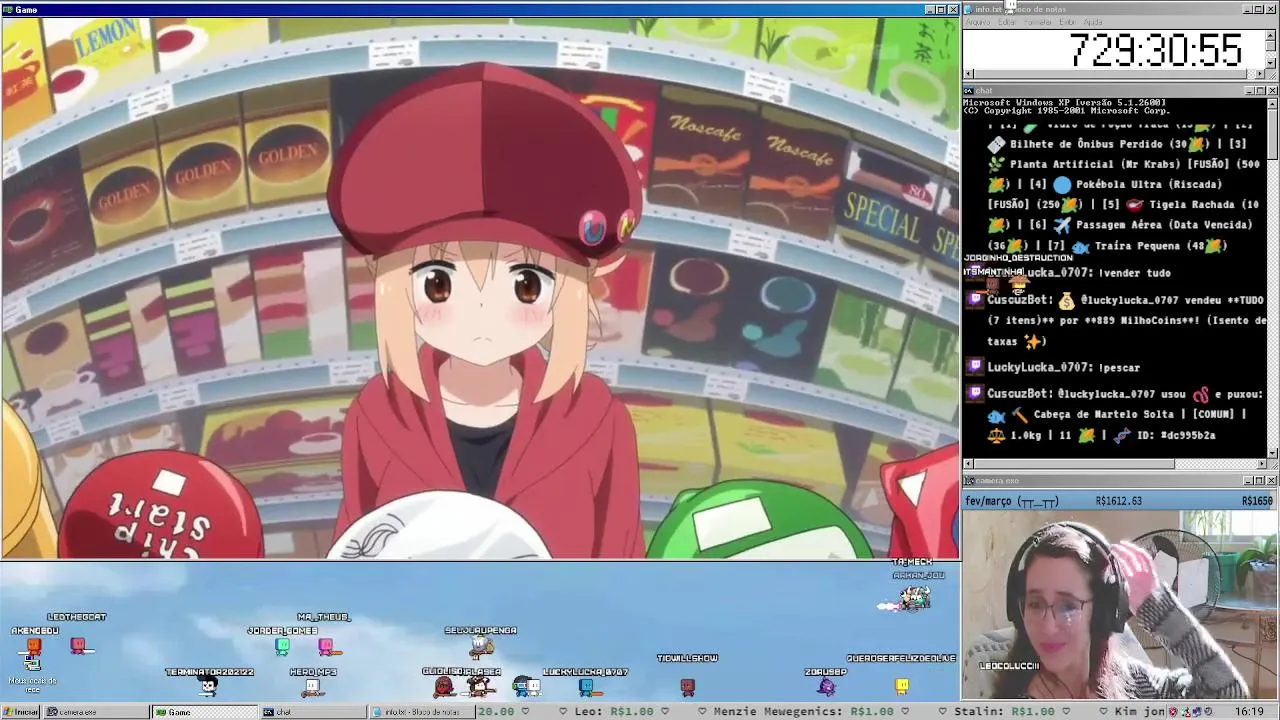
Task: Click the chat window scroll up arrow
Action: 1272,103
